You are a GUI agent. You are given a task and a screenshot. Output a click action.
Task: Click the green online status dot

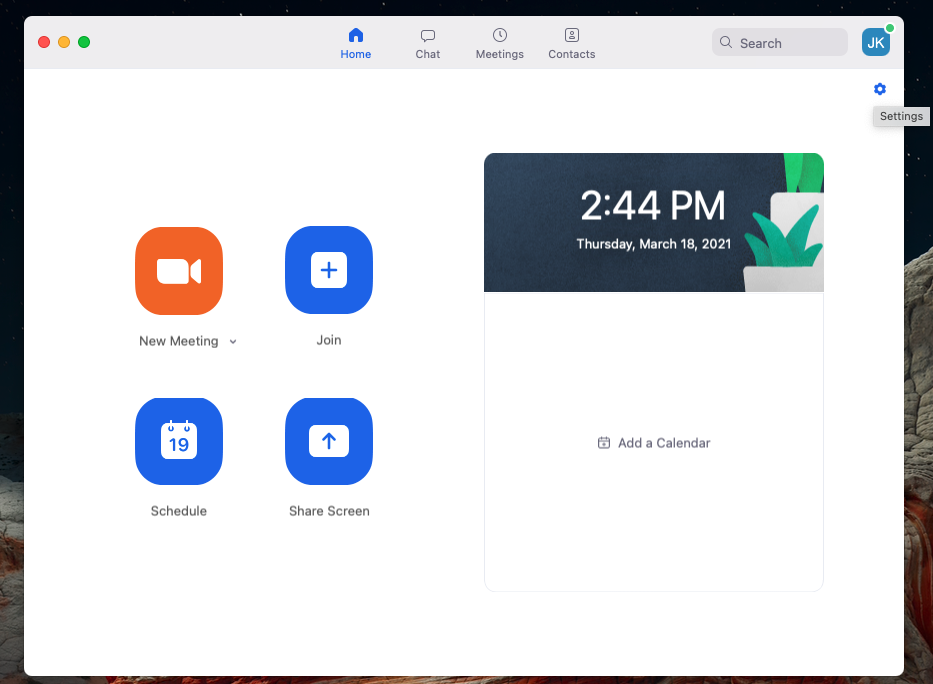coord(890,28)
